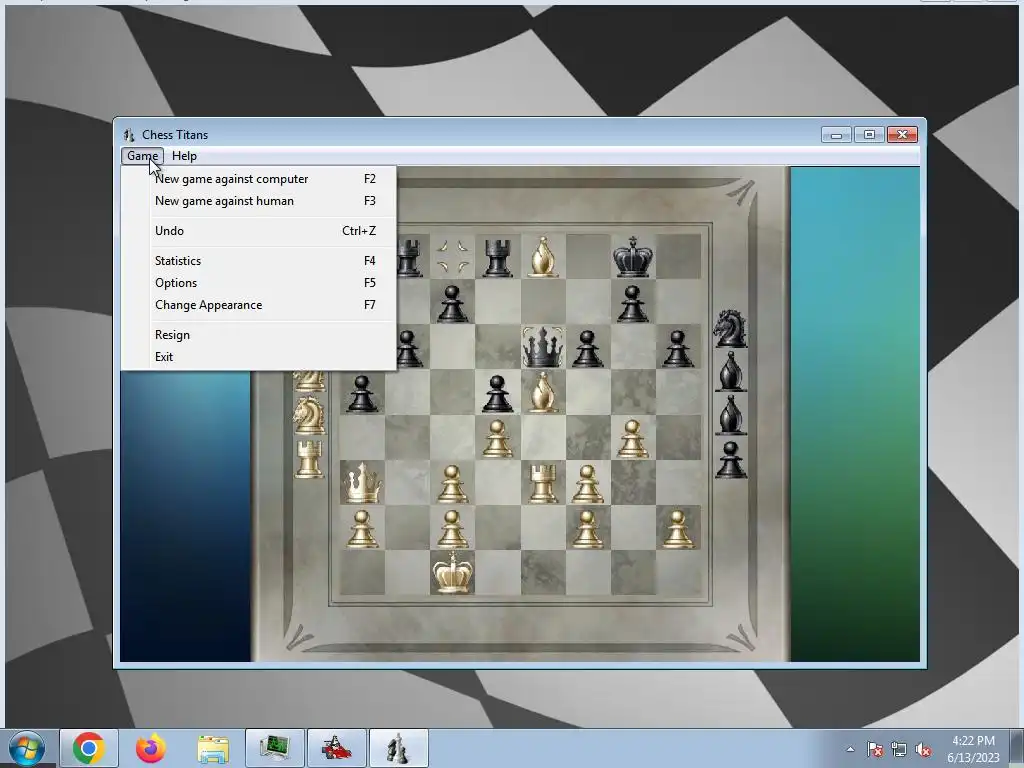This screenshot has height=768, width=1024.
Task: Pick the white pawn on f3
Action: [x=588, y=483]
